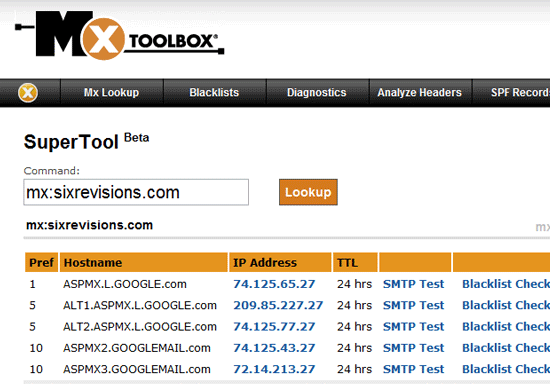Open IP address 74.125.43.27 link
The image size is (550, 384).
274,348
